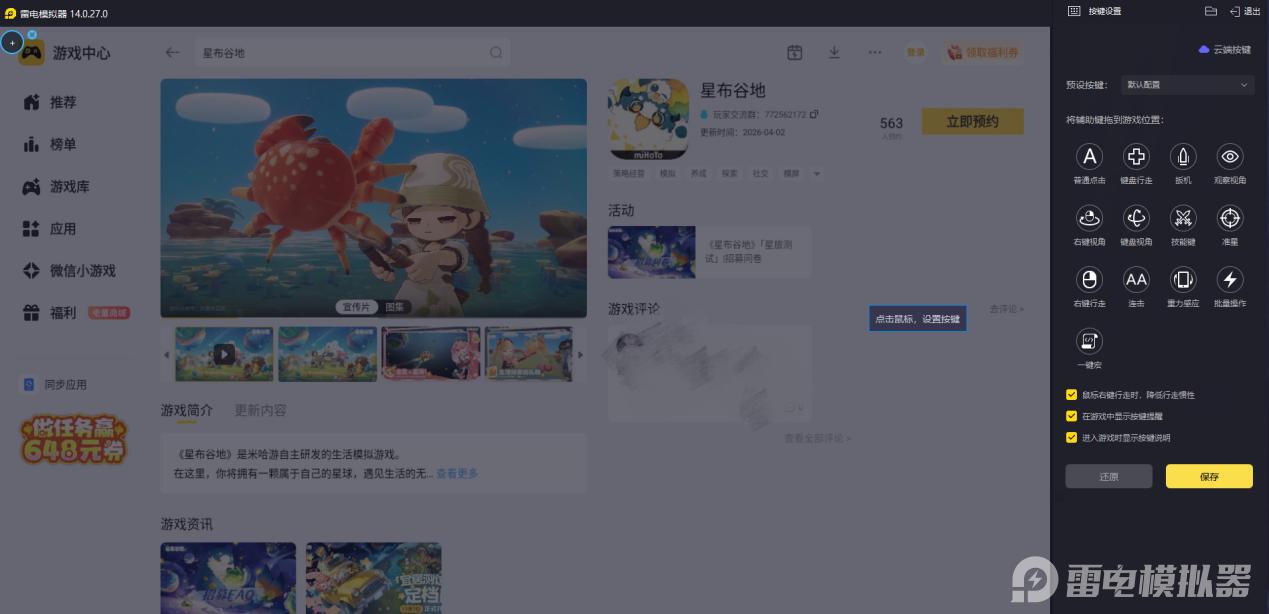Expand the game tags dropdown arrow
The image size is (1269, 614).
817,174
